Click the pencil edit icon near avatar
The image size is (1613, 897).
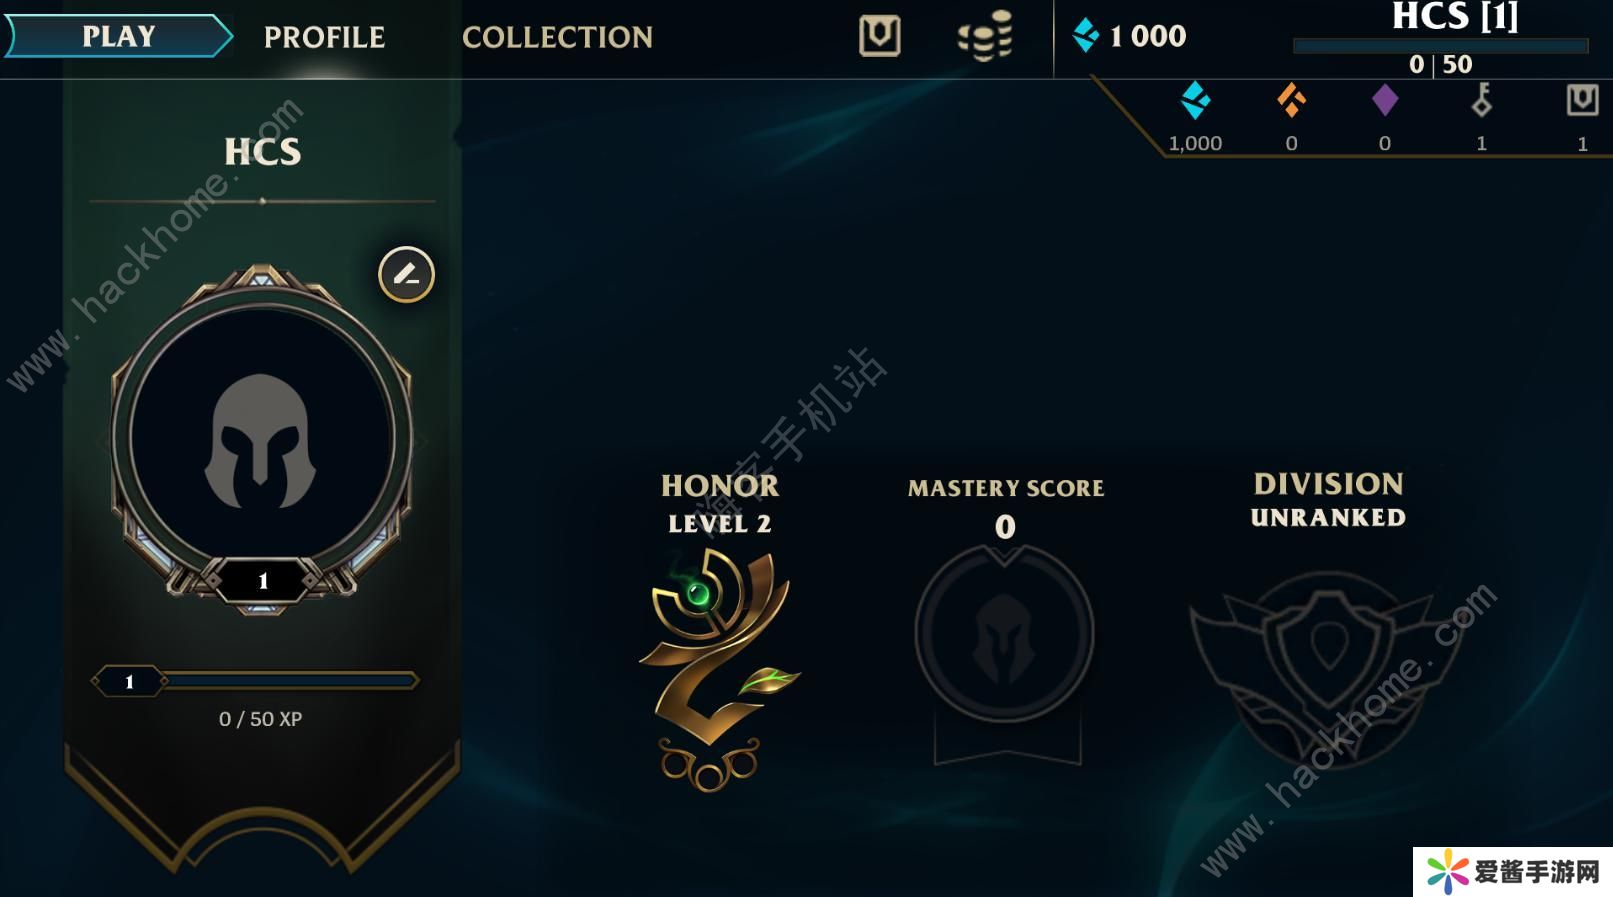(406, 274)
